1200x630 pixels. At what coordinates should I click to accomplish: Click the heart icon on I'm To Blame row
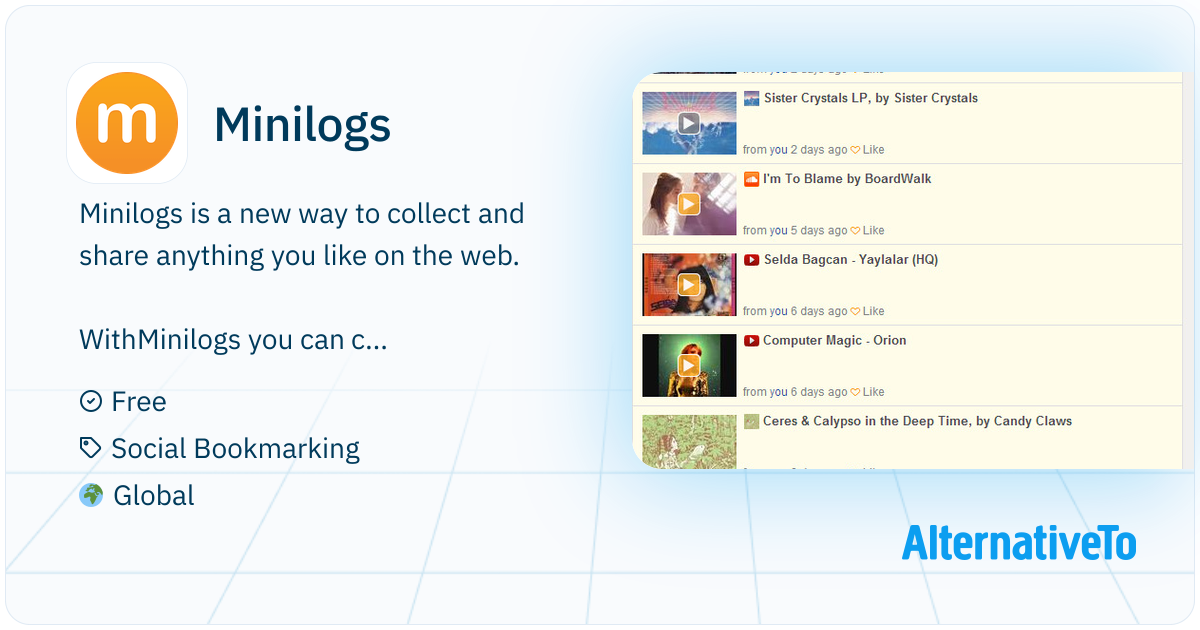click(856, 231)
